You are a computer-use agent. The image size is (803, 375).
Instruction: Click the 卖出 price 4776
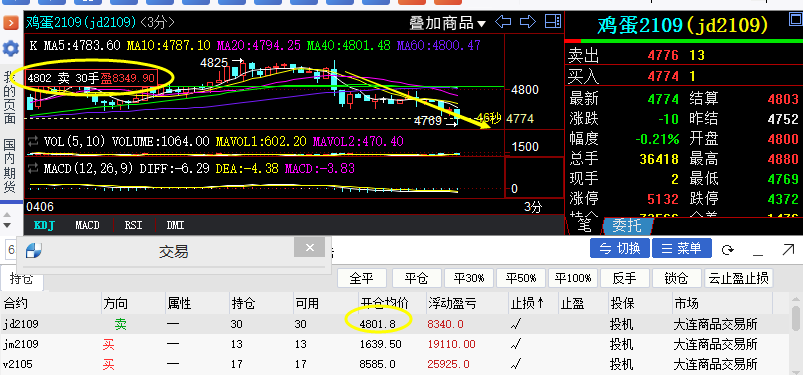[x=663, y=55]
